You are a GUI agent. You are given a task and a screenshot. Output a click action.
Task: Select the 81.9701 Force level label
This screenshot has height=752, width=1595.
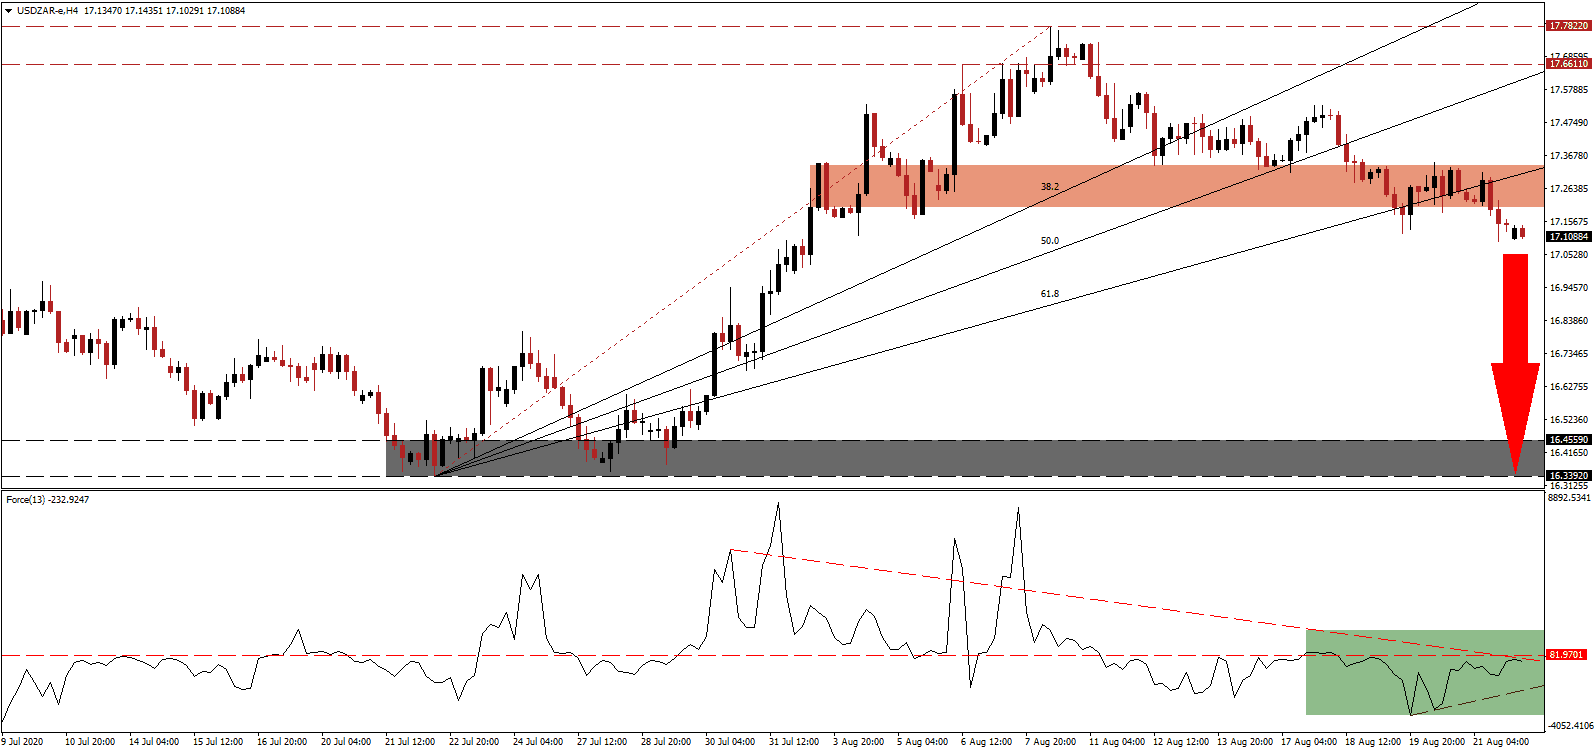coord(1566,655)
